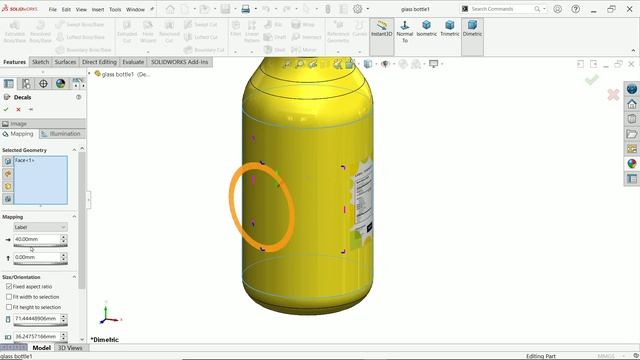Click the horizontal offset slider under 40.00mm
The height and width of the screenshot is (360, 640).
point(40,246)
